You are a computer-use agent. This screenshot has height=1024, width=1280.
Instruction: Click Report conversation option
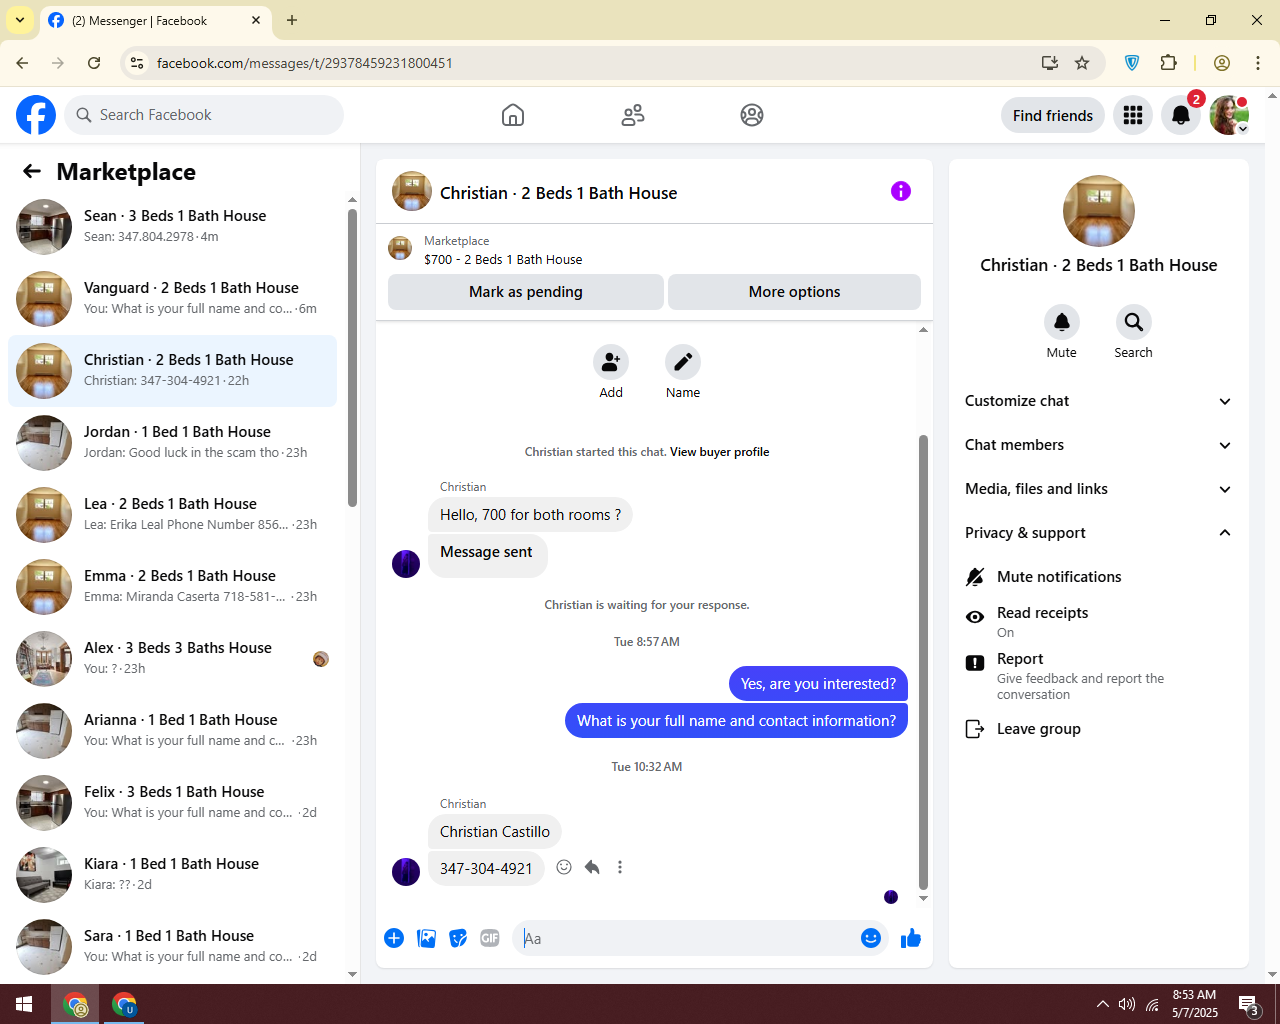tap(1099, 676)
